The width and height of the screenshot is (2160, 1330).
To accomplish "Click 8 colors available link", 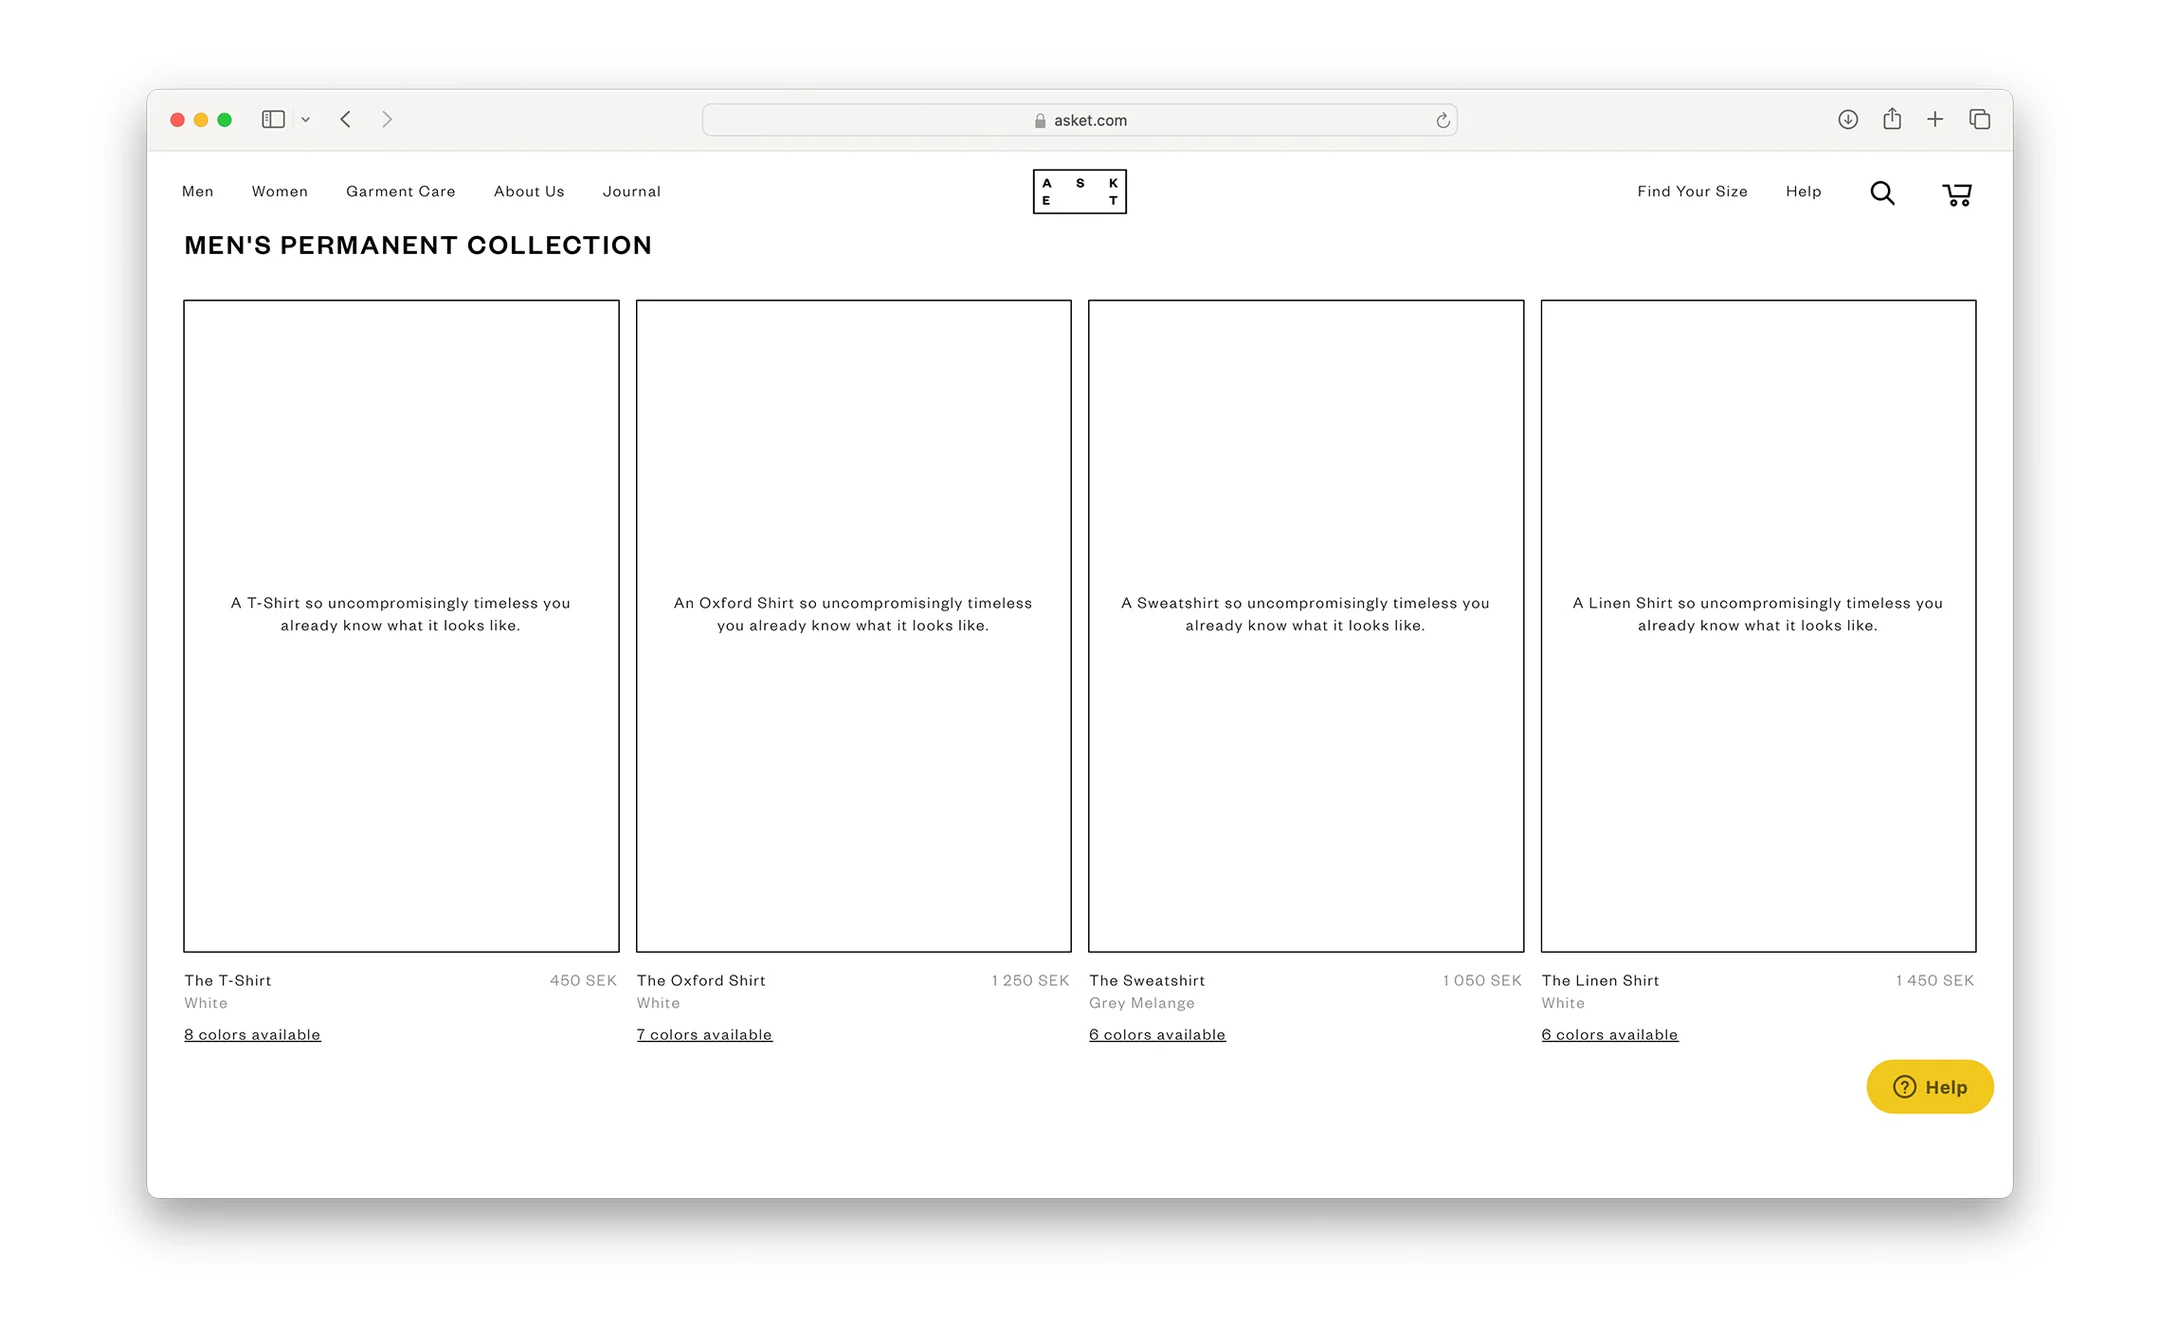I will click(252, 1034).
